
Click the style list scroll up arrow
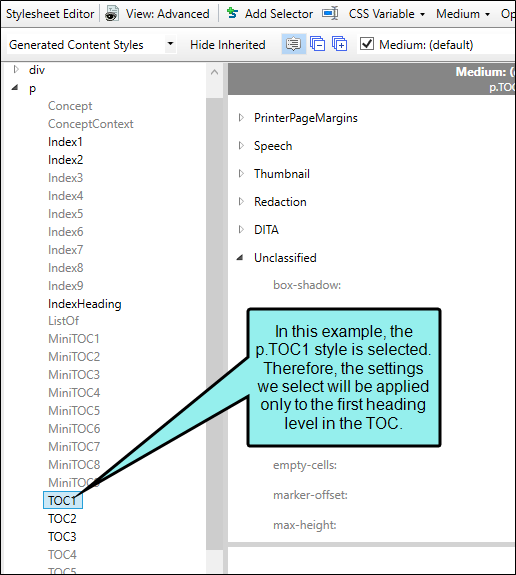pos(215,72)
